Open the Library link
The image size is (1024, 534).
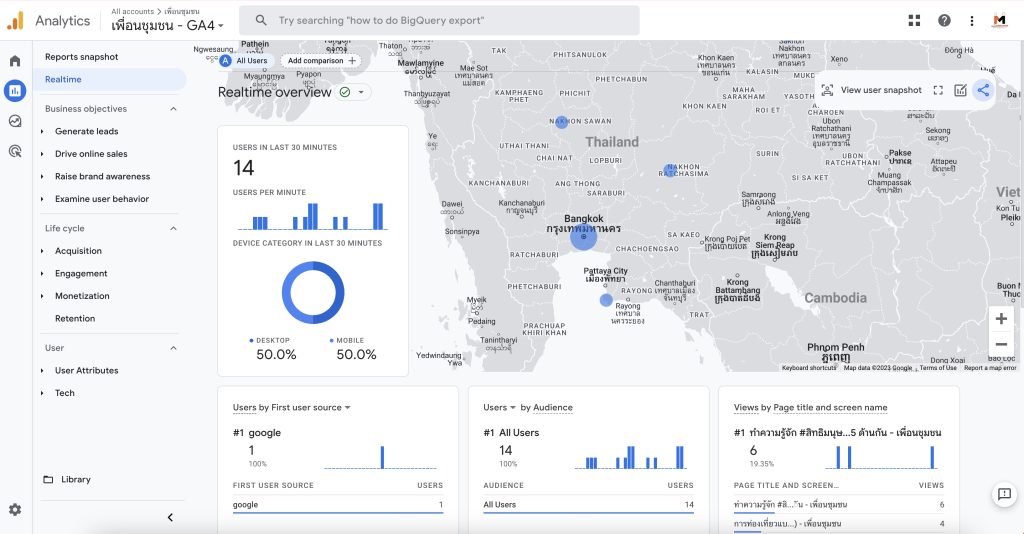(76, 479)
